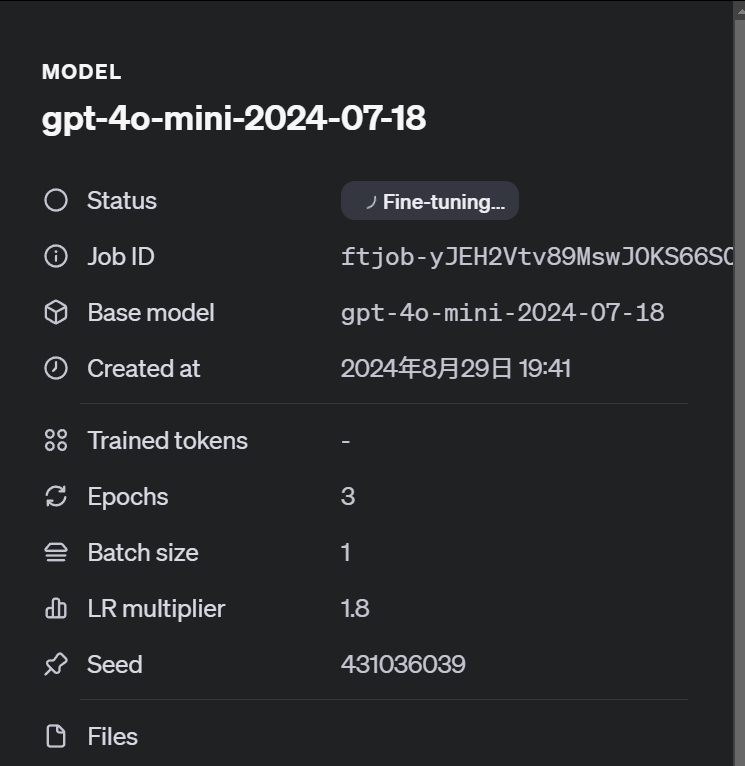Click the gpt-4o-mini-2024-07-18 model heading
The width and height of the screenshot is (745, 766).
point(234,118)
